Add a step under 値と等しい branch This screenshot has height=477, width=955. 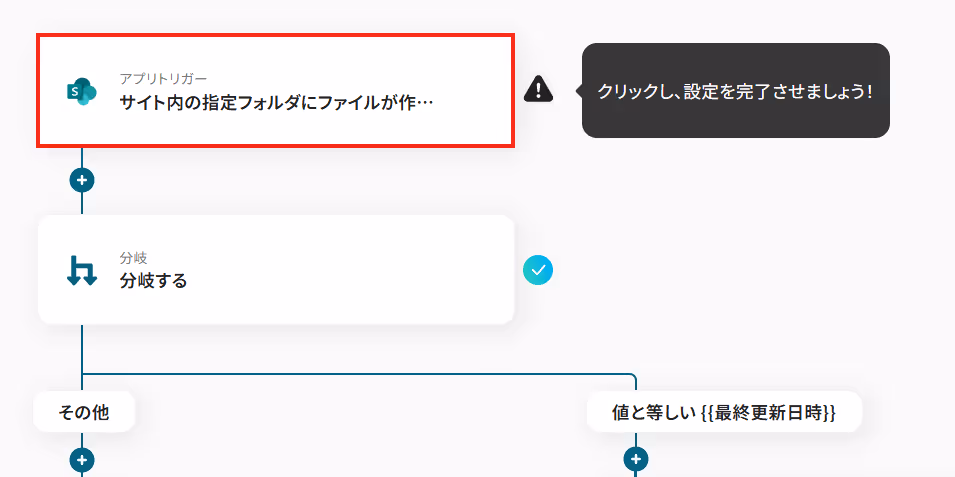[x=636, y=459]
